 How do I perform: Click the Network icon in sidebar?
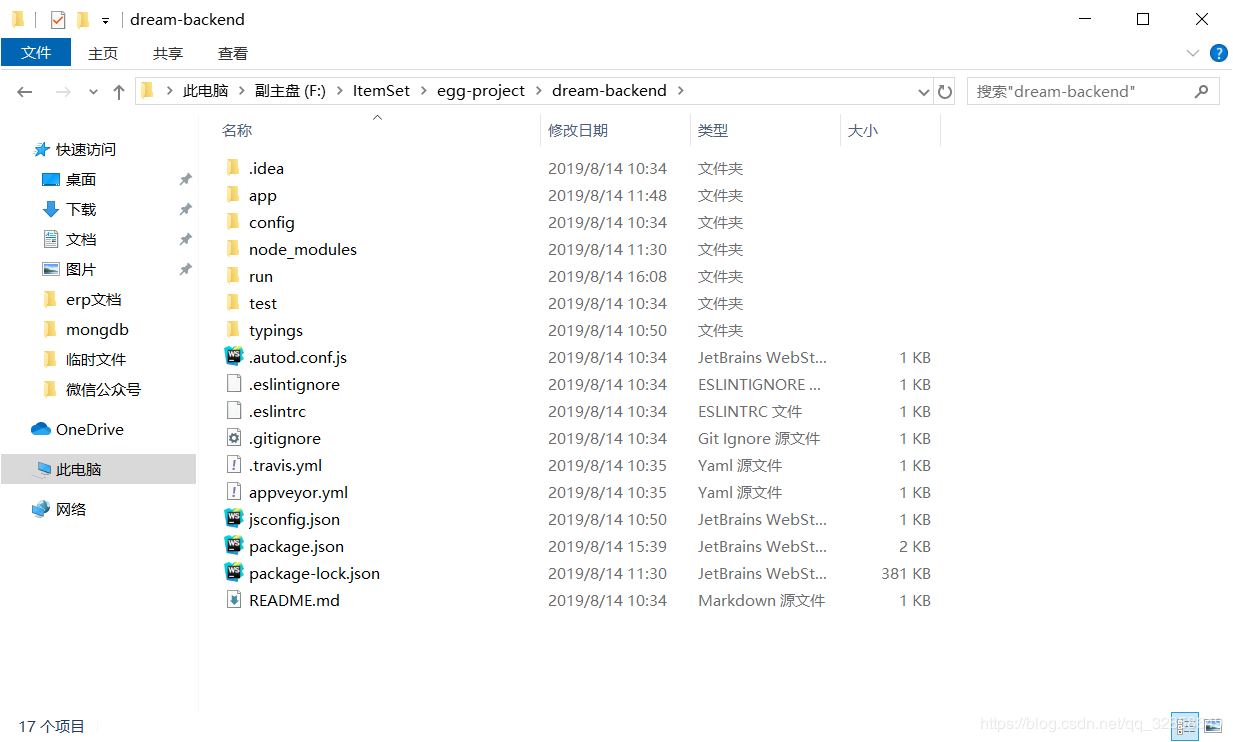[41, 509]
